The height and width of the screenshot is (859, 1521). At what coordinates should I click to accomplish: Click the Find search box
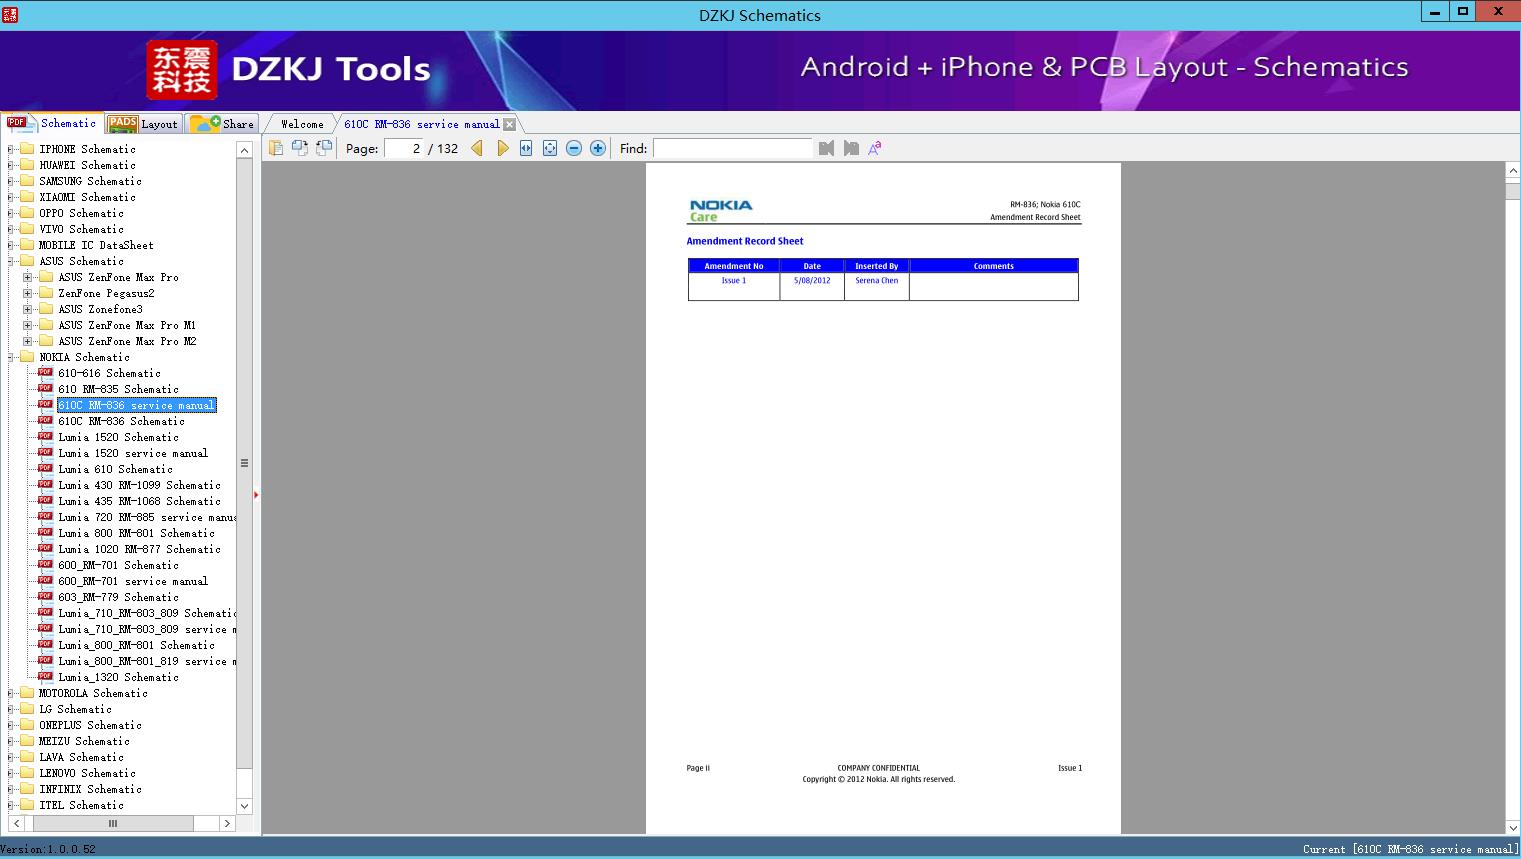click(733, 148)
